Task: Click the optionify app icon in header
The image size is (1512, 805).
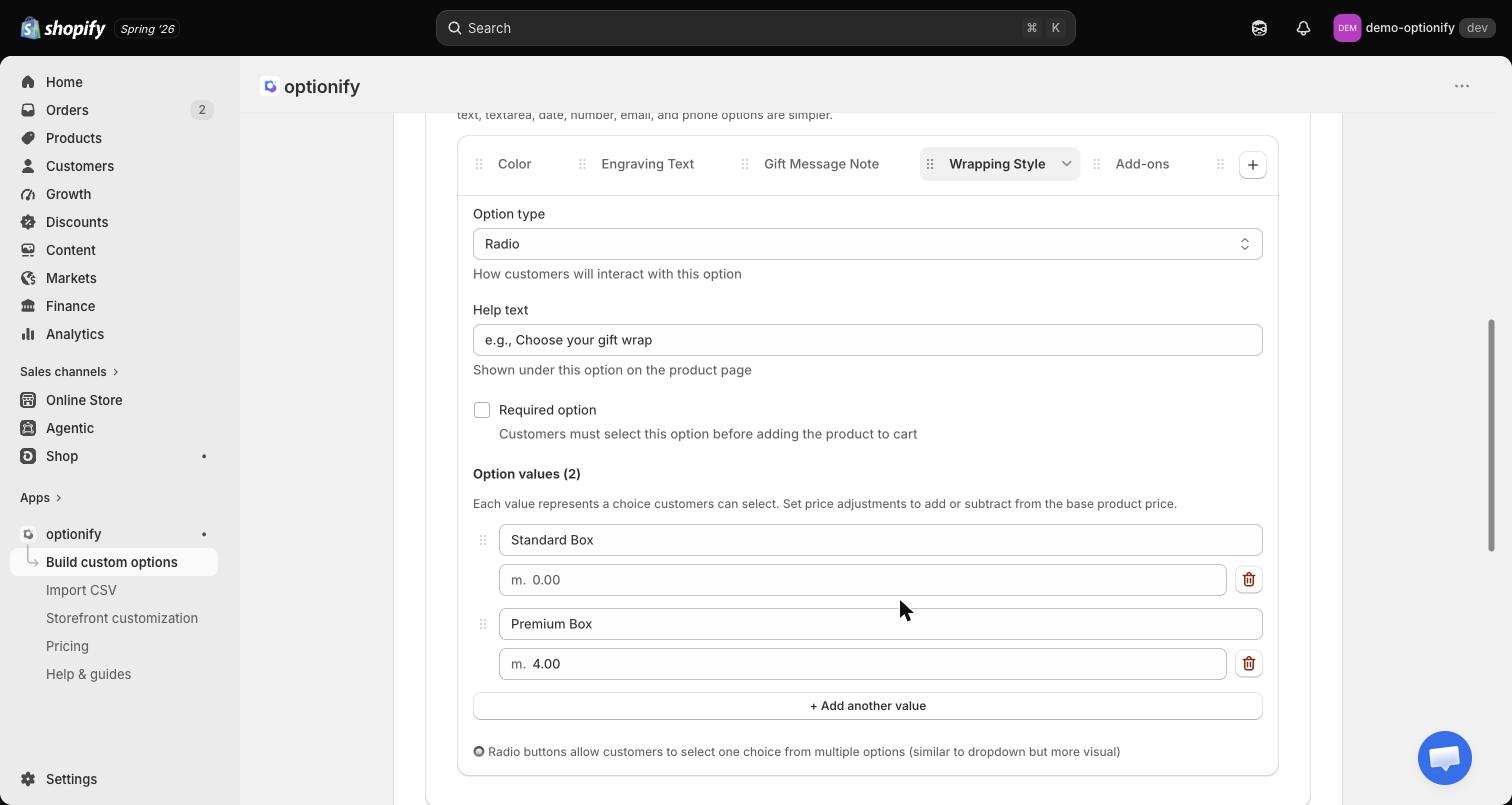Action: click(x=270, y=86)
